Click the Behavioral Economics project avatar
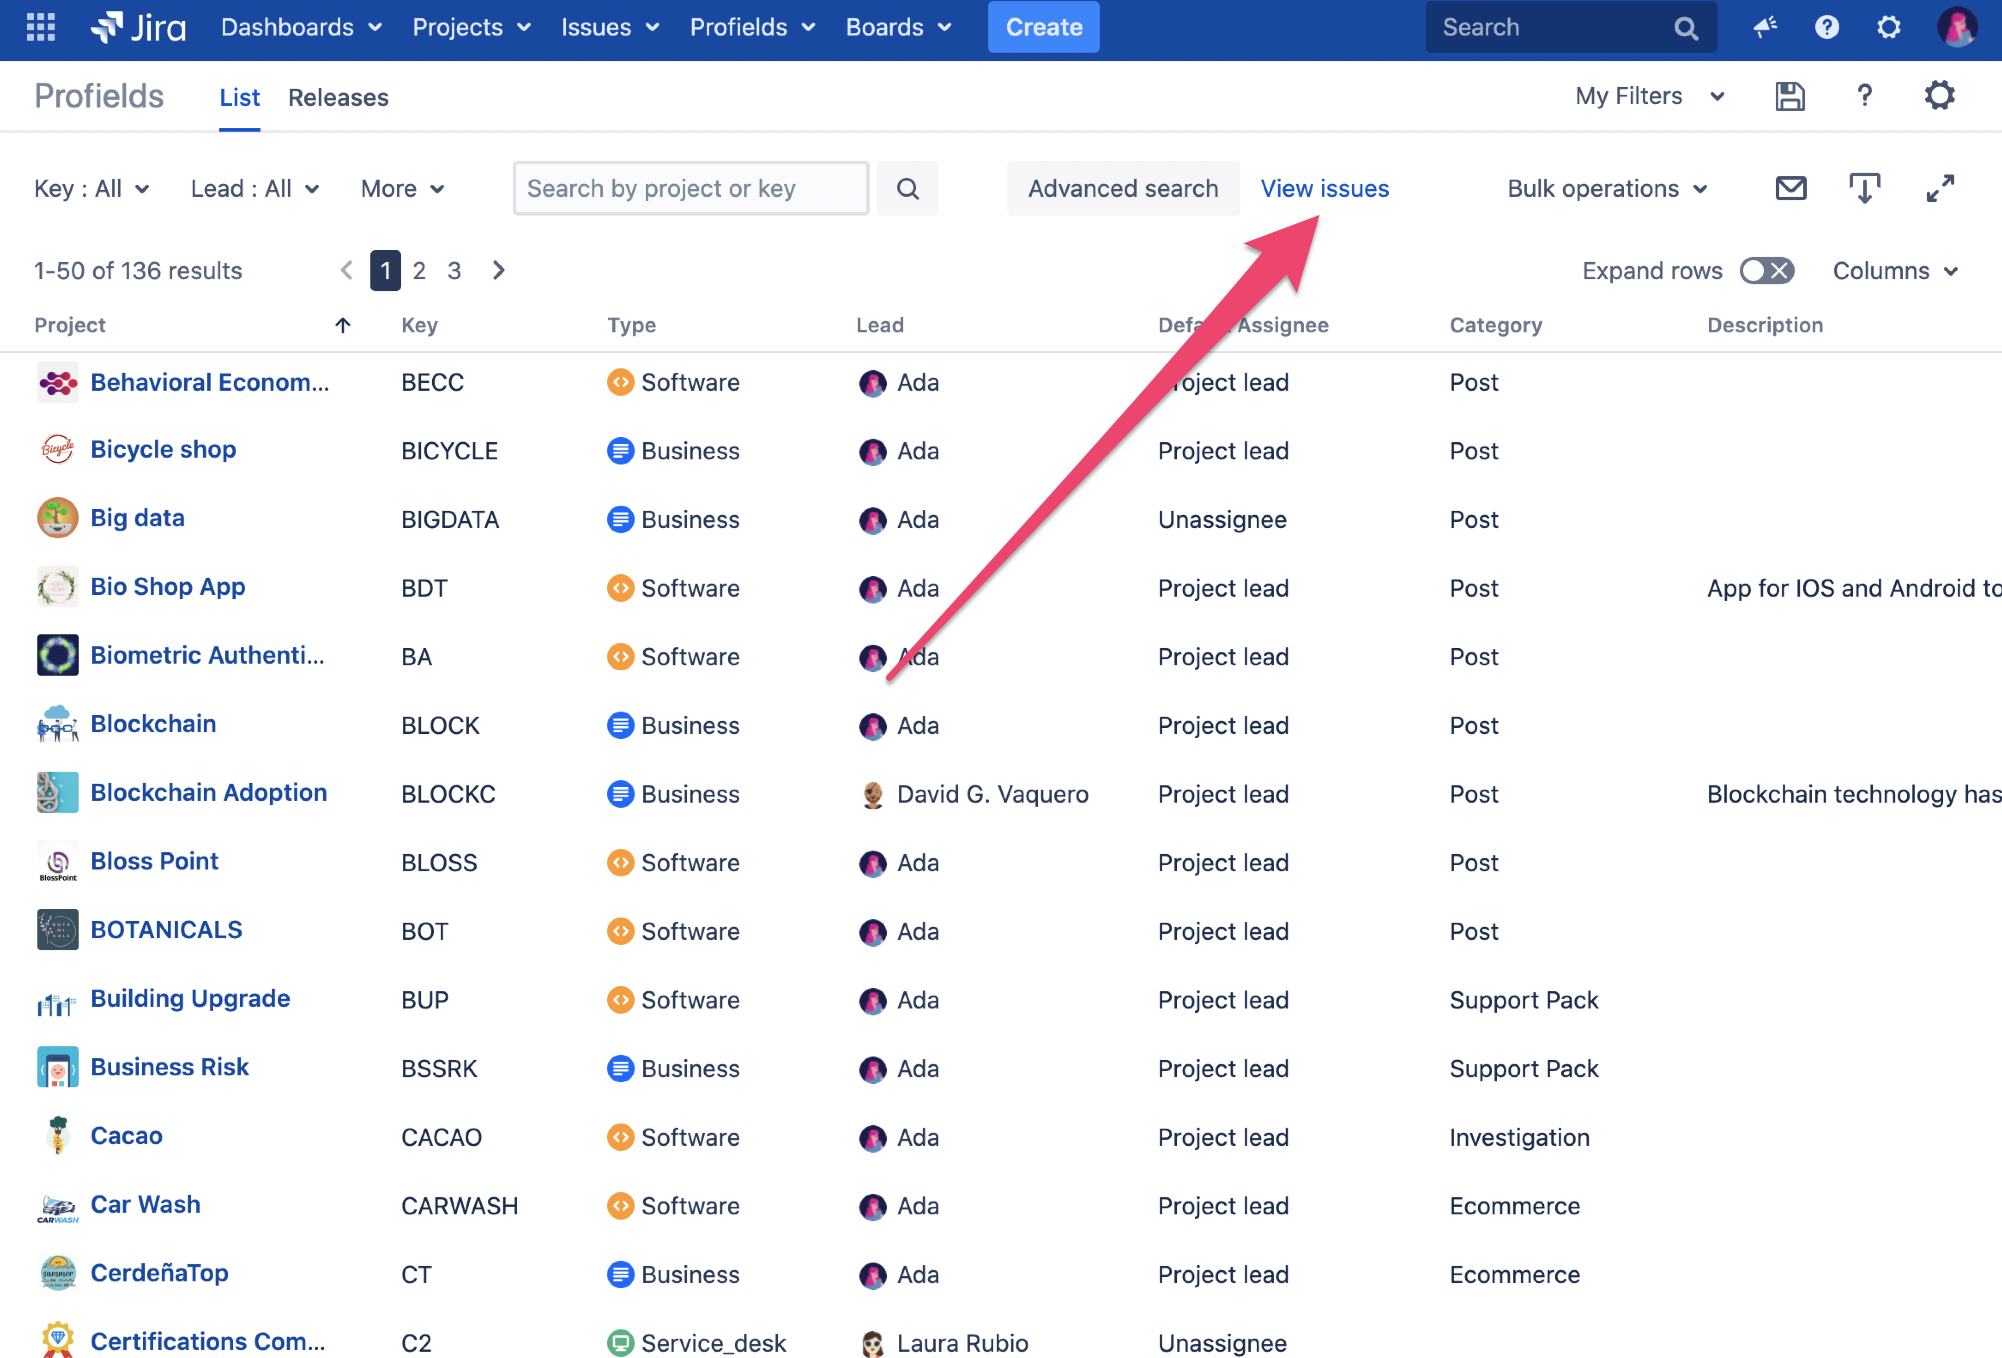The height and width of the screenshot is (1358, 2002). (57, 382)
